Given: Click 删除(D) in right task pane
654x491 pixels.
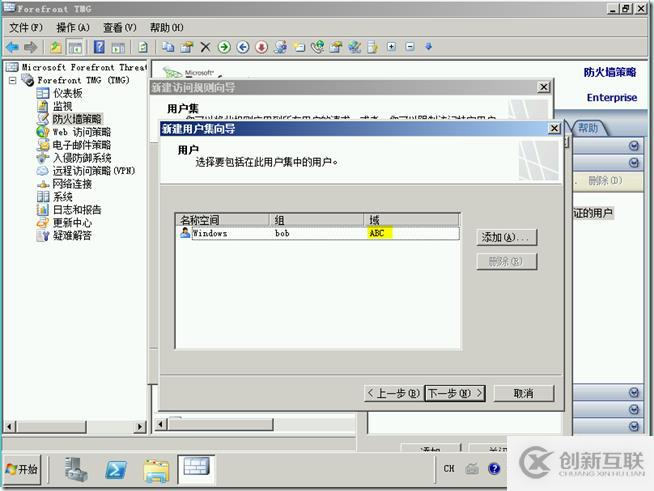Looking at the screenshot, I should pos(605,181).
